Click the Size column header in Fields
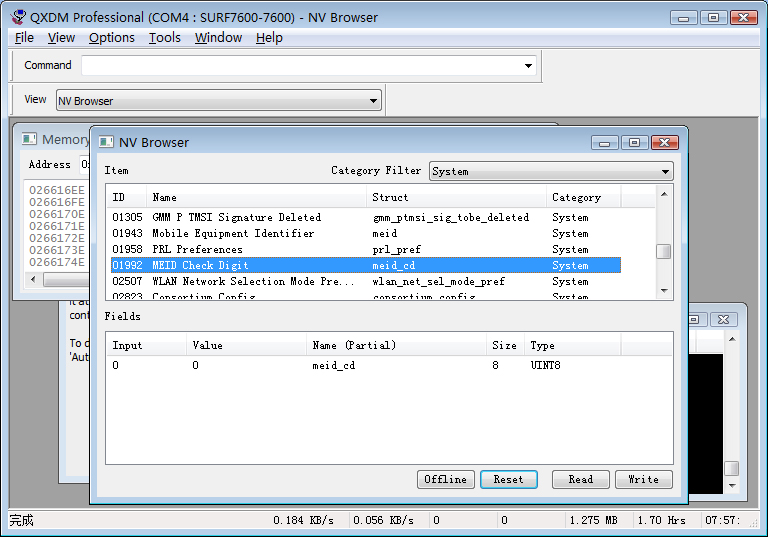The image size is (768, 537). (x=505, y=345)
